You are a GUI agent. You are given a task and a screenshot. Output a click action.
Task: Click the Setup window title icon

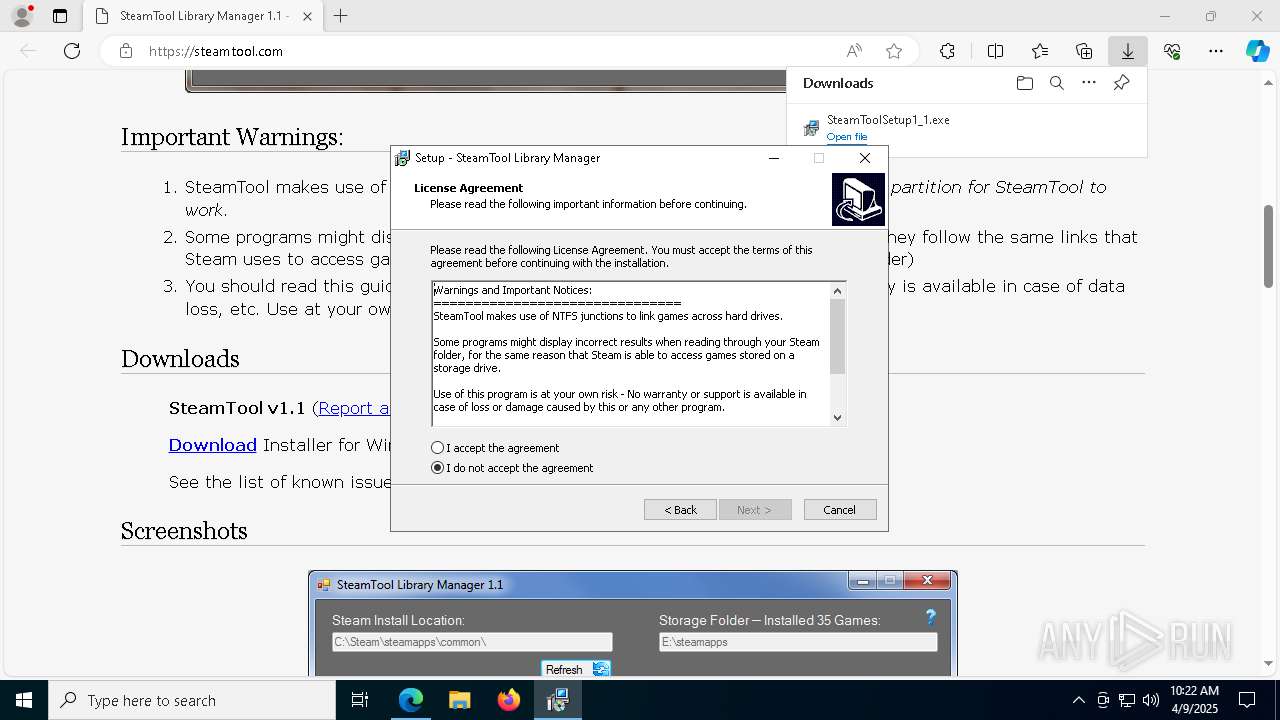coord(403,158)
